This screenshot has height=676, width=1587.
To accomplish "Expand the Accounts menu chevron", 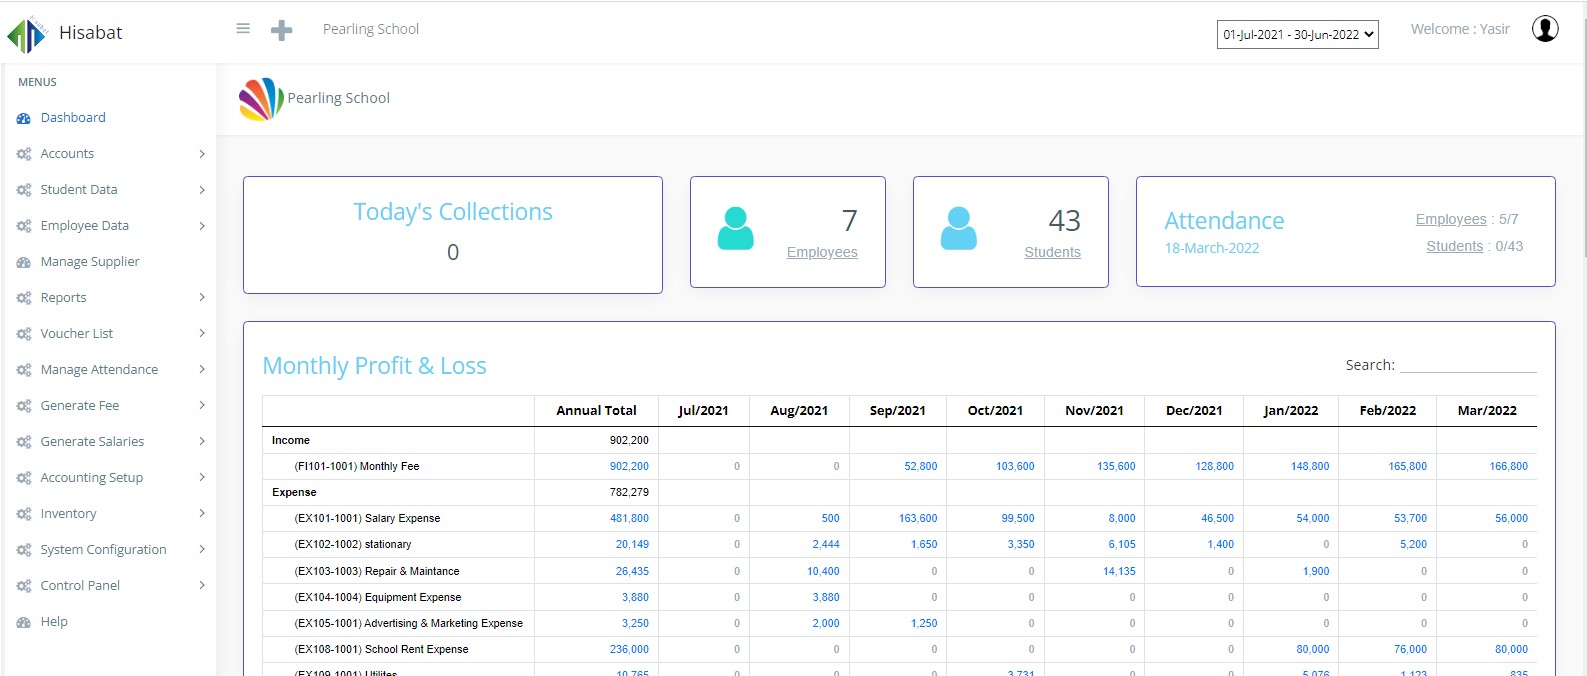I will tap(202, 154).
